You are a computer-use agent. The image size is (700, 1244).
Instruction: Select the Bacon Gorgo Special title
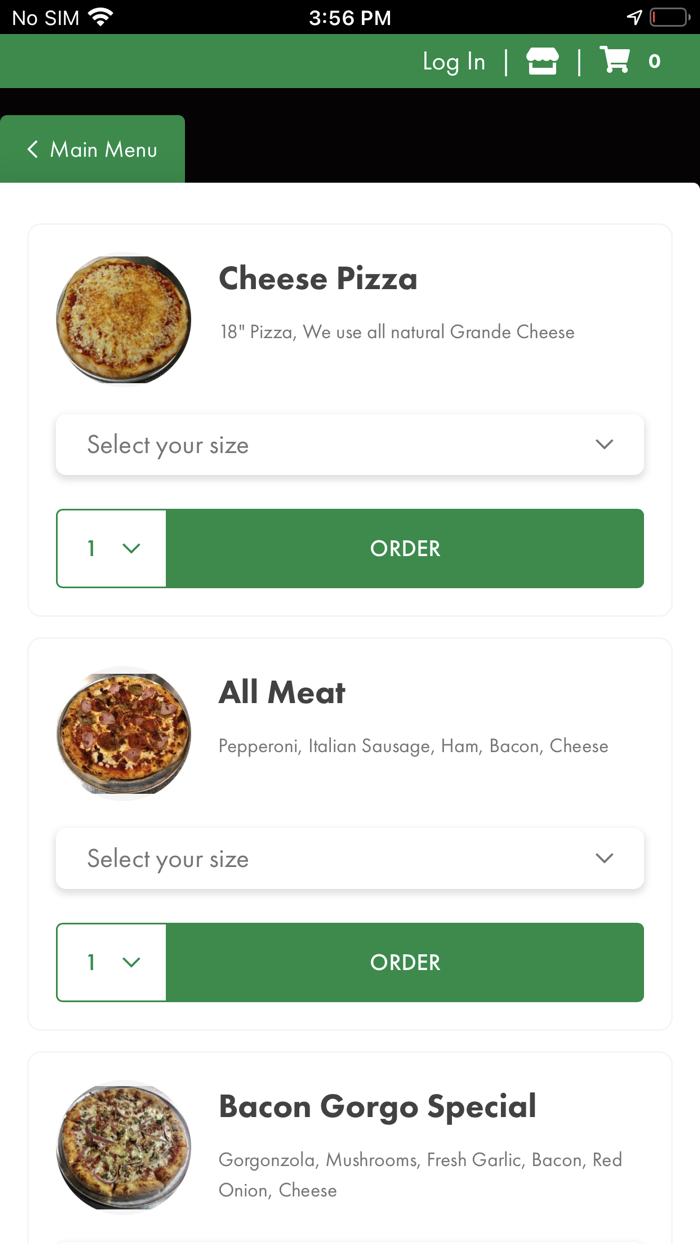[377, 1106]
